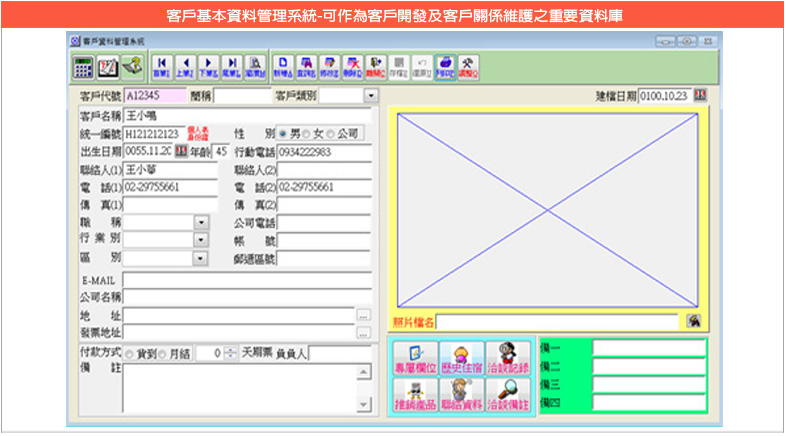The height and width of the screenshot is (436, 786).
Task: Click the printer icon in the toolbar
Action: pyautogui.click(x=445, y=67)
